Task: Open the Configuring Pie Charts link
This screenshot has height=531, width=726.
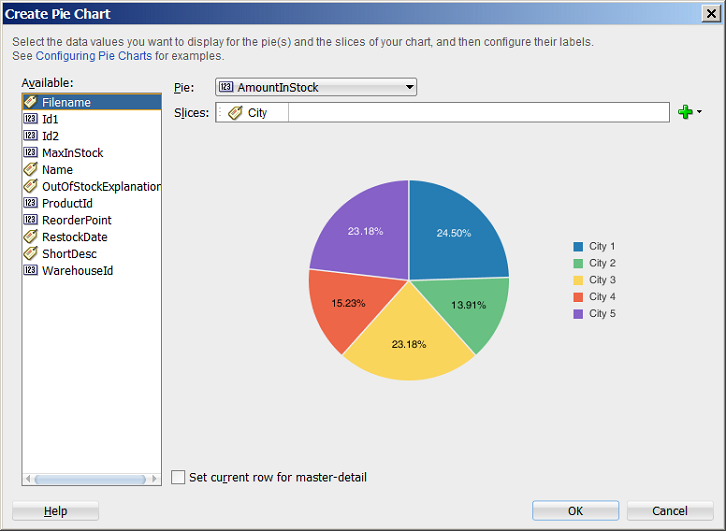Action: click(x=94, y=56)
